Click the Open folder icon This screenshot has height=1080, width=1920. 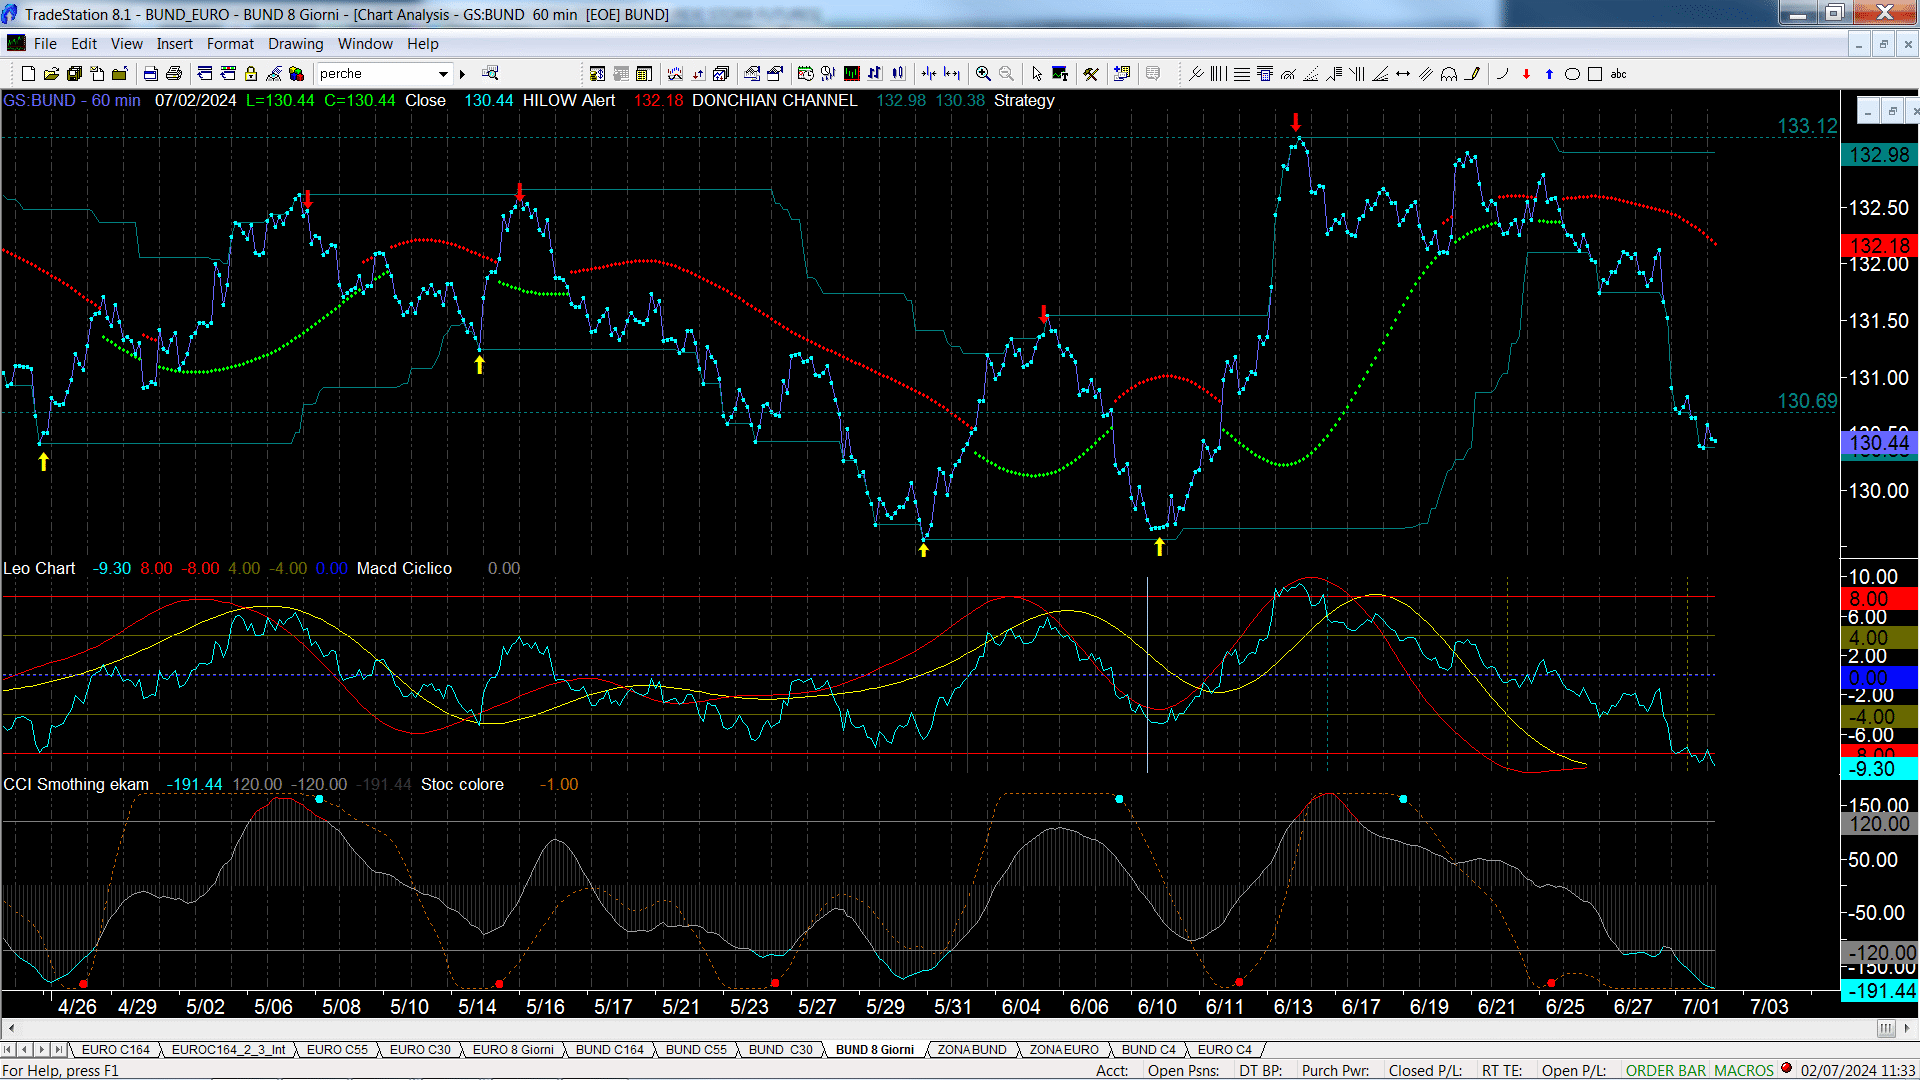pos(51,74)
